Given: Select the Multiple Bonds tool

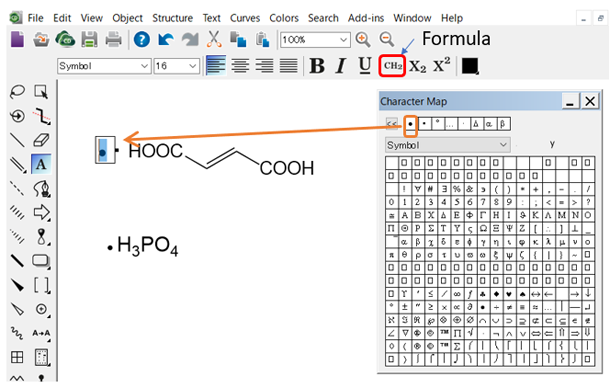Looking at the screenshot, I should [17, 164].
